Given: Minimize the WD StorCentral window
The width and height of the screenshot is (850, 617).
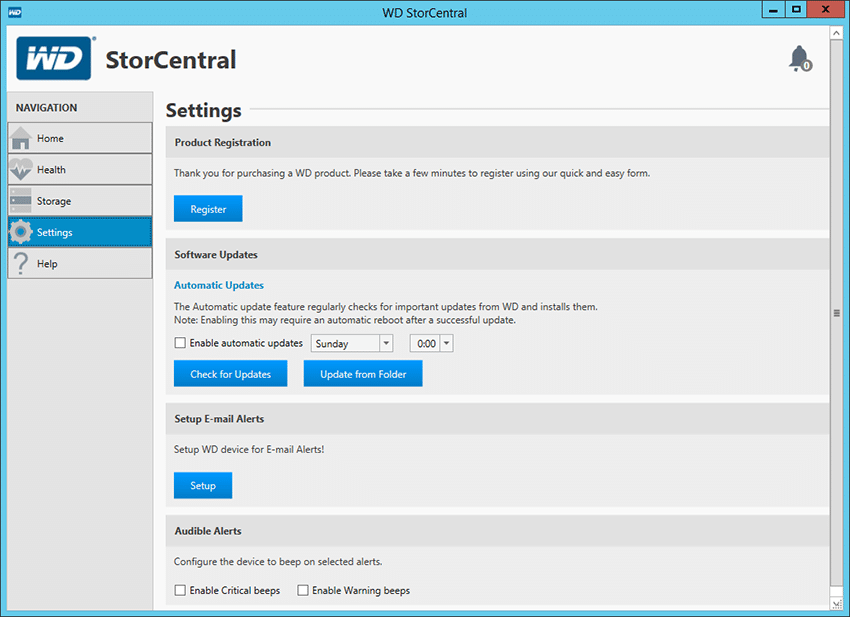Looking at the screenshot, I should pos(773,10).
